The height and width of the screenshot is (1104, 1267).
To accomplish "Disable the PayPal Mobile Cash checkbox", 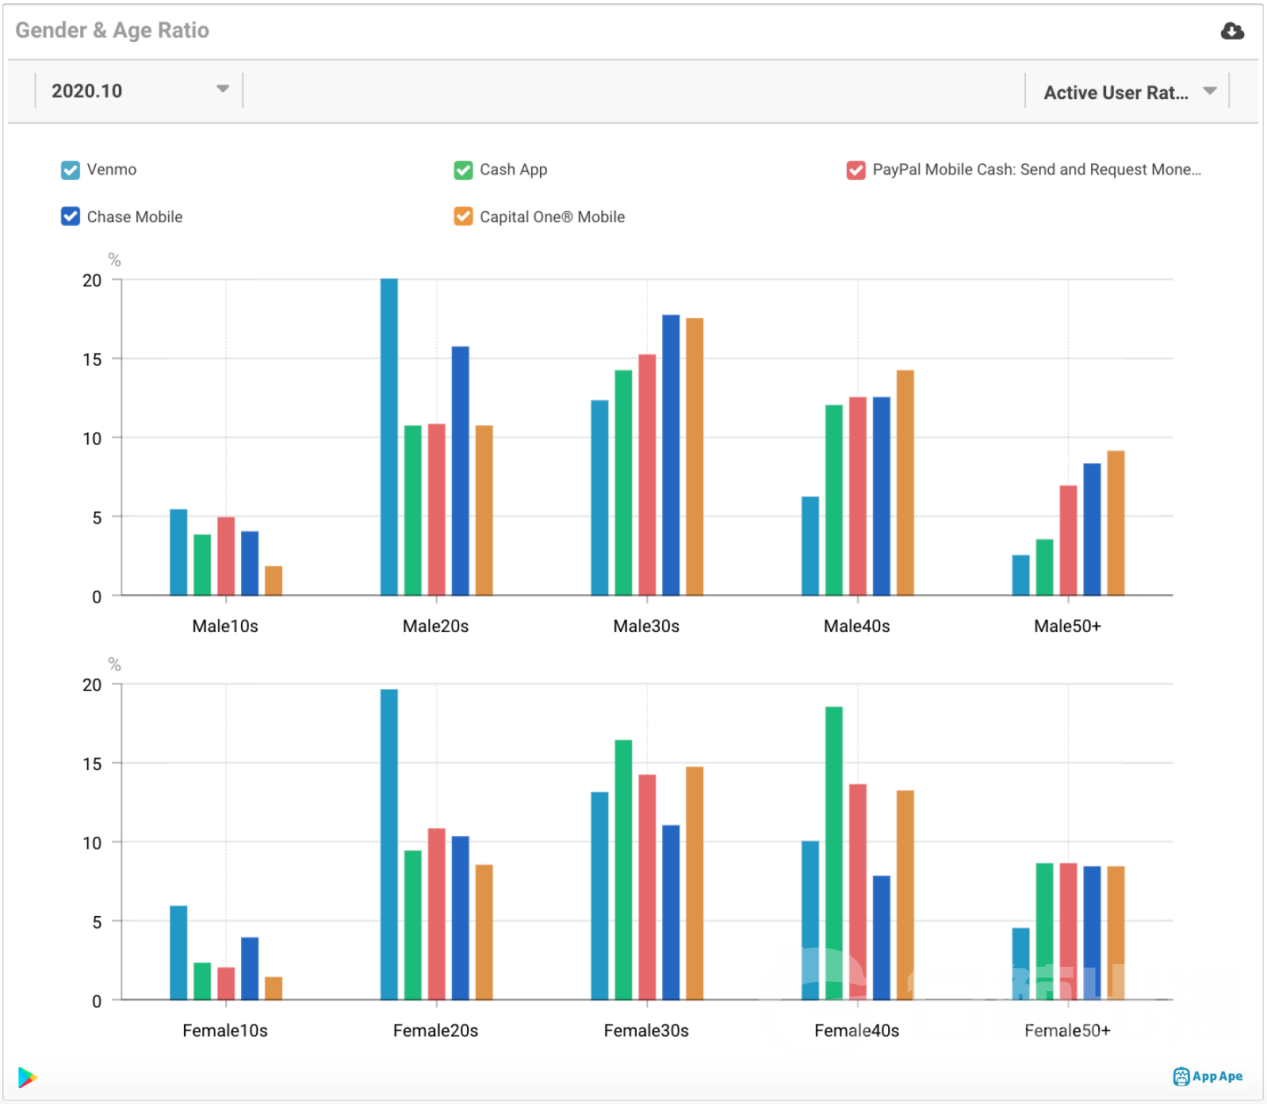I will [x=856, y=170].
